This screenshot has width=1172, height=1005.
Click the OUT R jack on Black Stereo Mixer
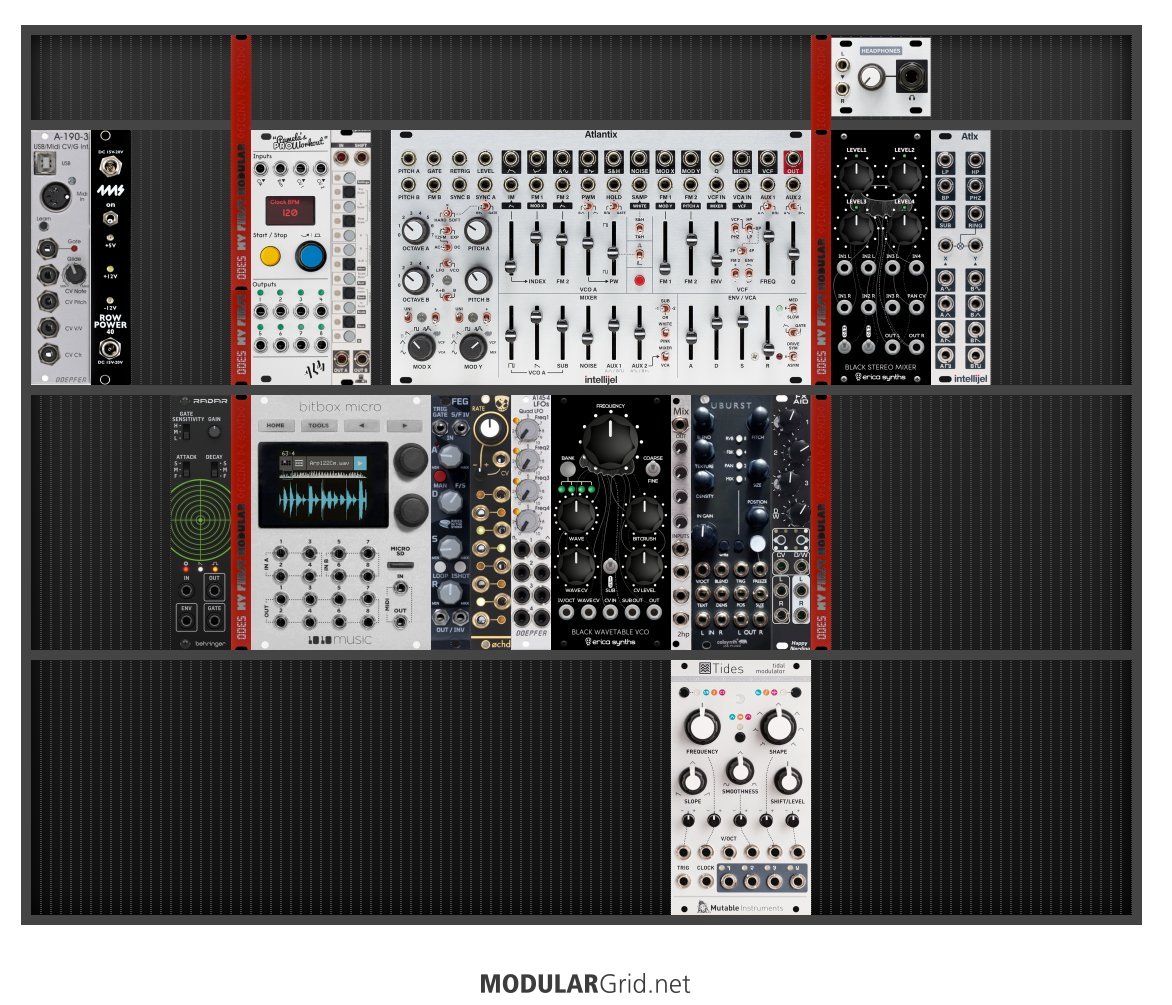click(916, 347)
